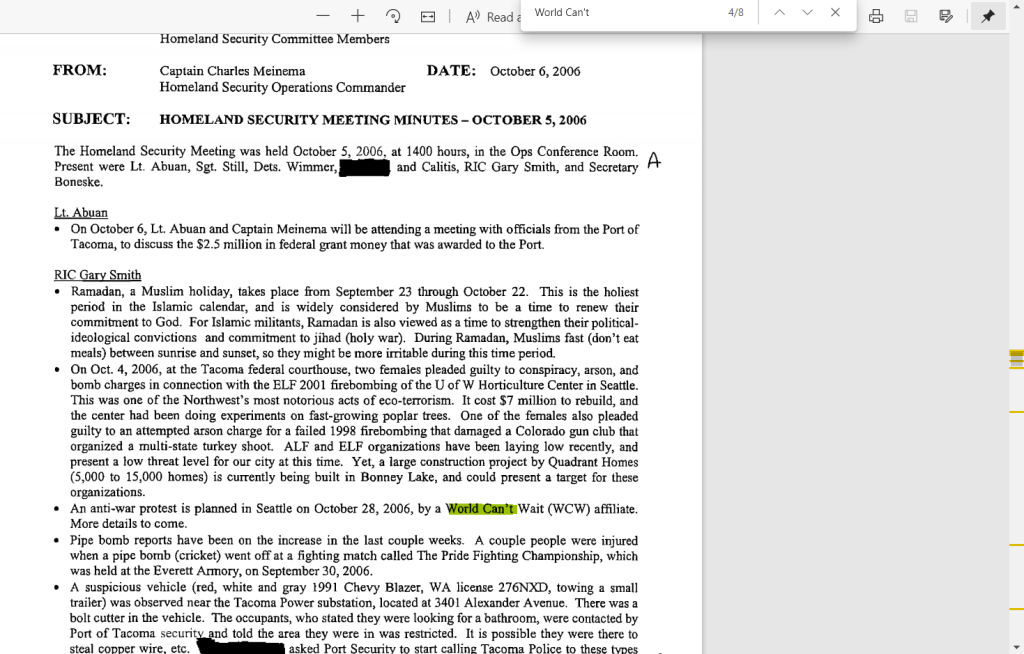
Task: Click the underlined RIC Gary Smith heading
Action: point(97,275)
